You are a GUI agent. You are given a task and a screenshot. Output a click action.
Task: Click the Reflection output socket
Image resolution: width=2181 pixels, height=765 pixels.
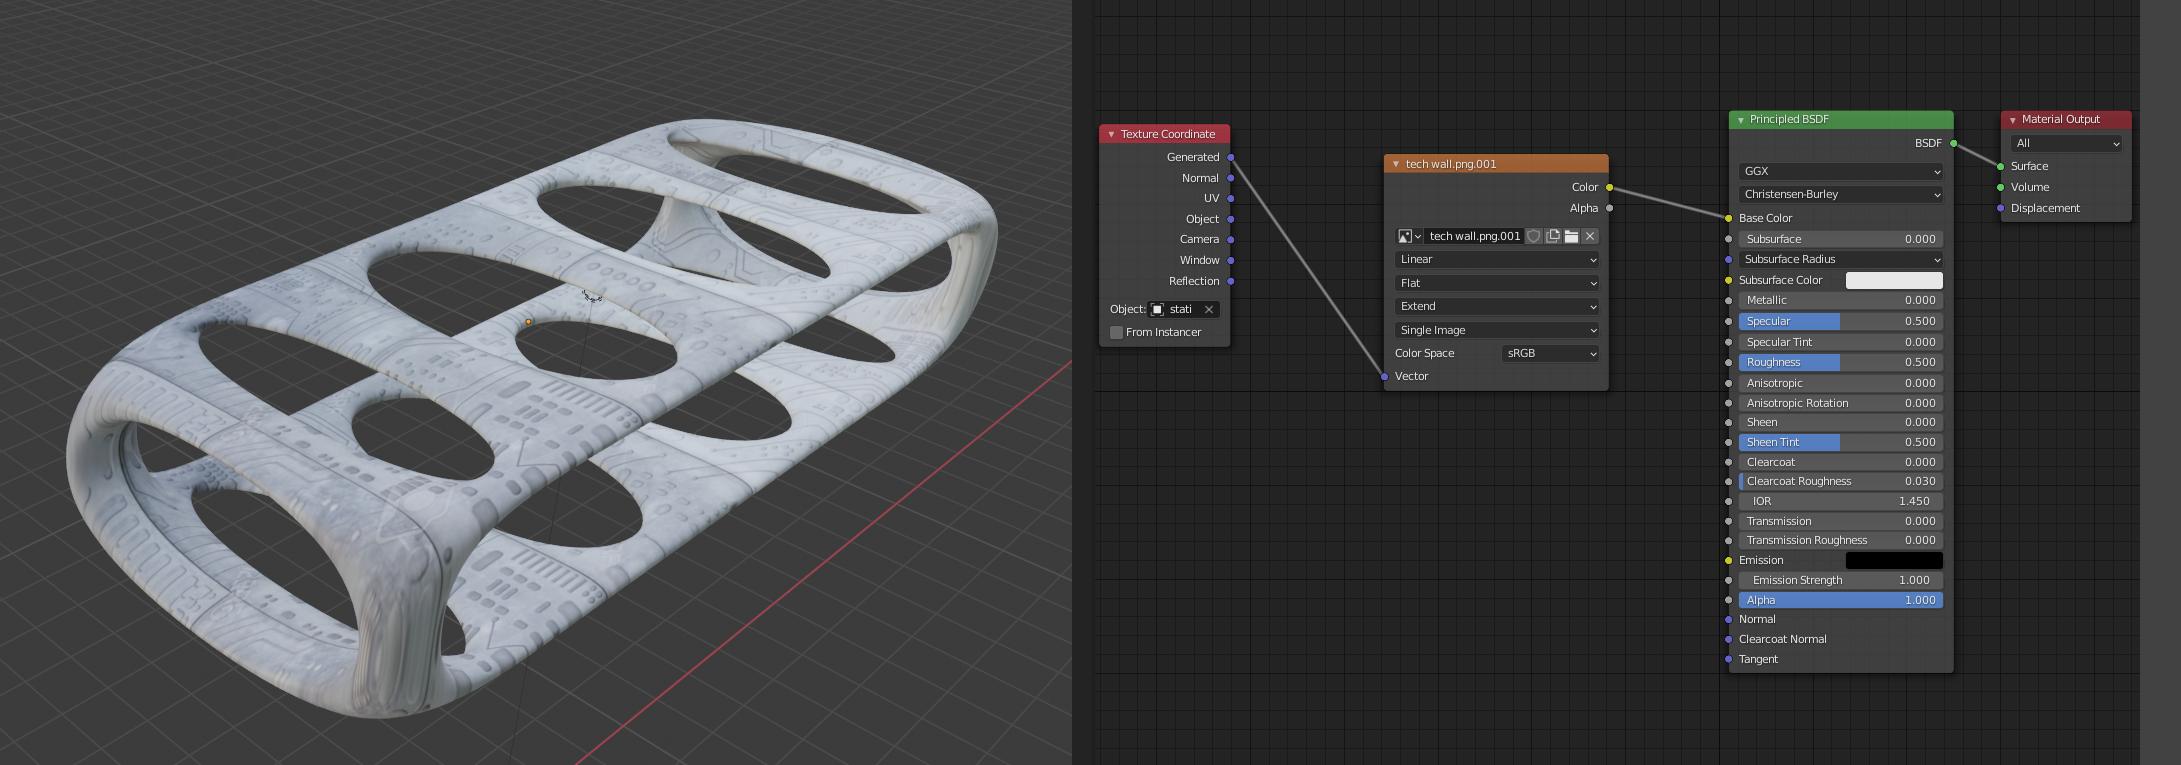pos(1231,281)
